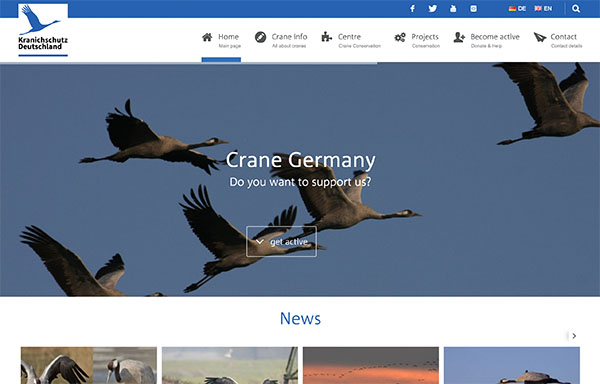The height and width of the screenshot is (384, 600).
Task: Open the Facebook page icon
Action: pyautogui.click(x=412, y=8)
